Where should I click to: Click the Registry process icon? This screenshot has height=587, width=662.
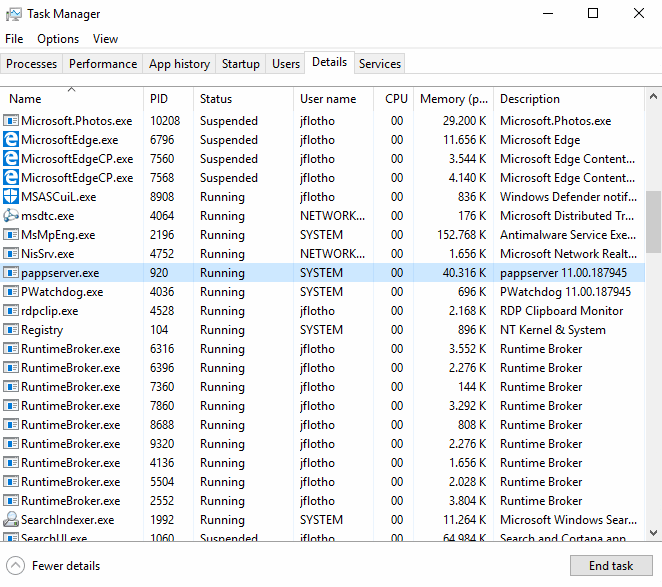tap(11, 330)
